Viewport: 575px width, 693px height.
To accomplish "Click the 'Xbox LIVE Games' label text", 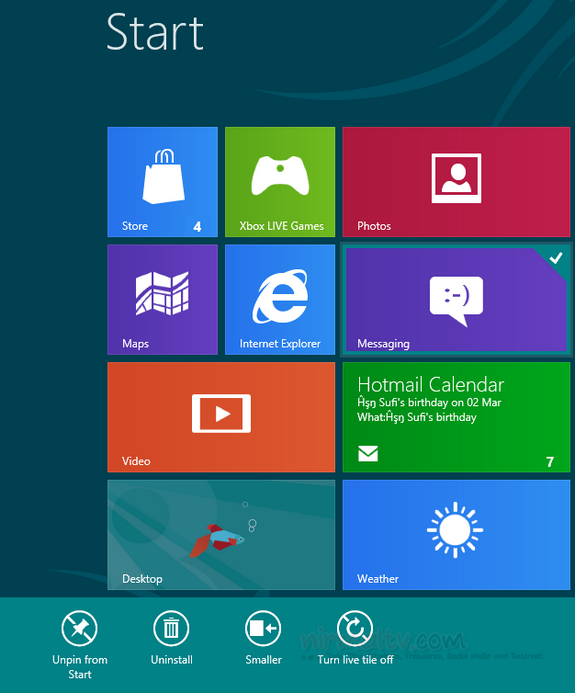I will click(282, 226).
